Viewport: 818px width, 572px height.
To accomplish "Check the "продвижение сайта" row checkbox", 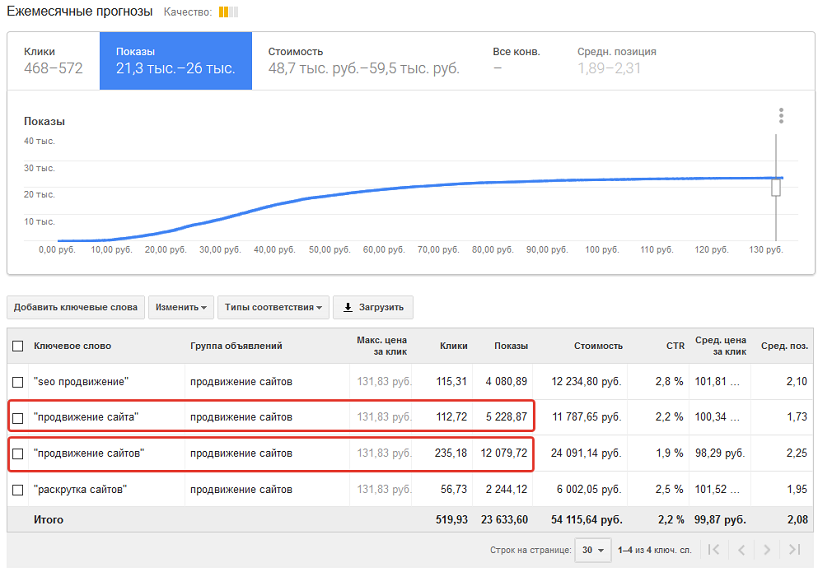I will coord(18,418).
